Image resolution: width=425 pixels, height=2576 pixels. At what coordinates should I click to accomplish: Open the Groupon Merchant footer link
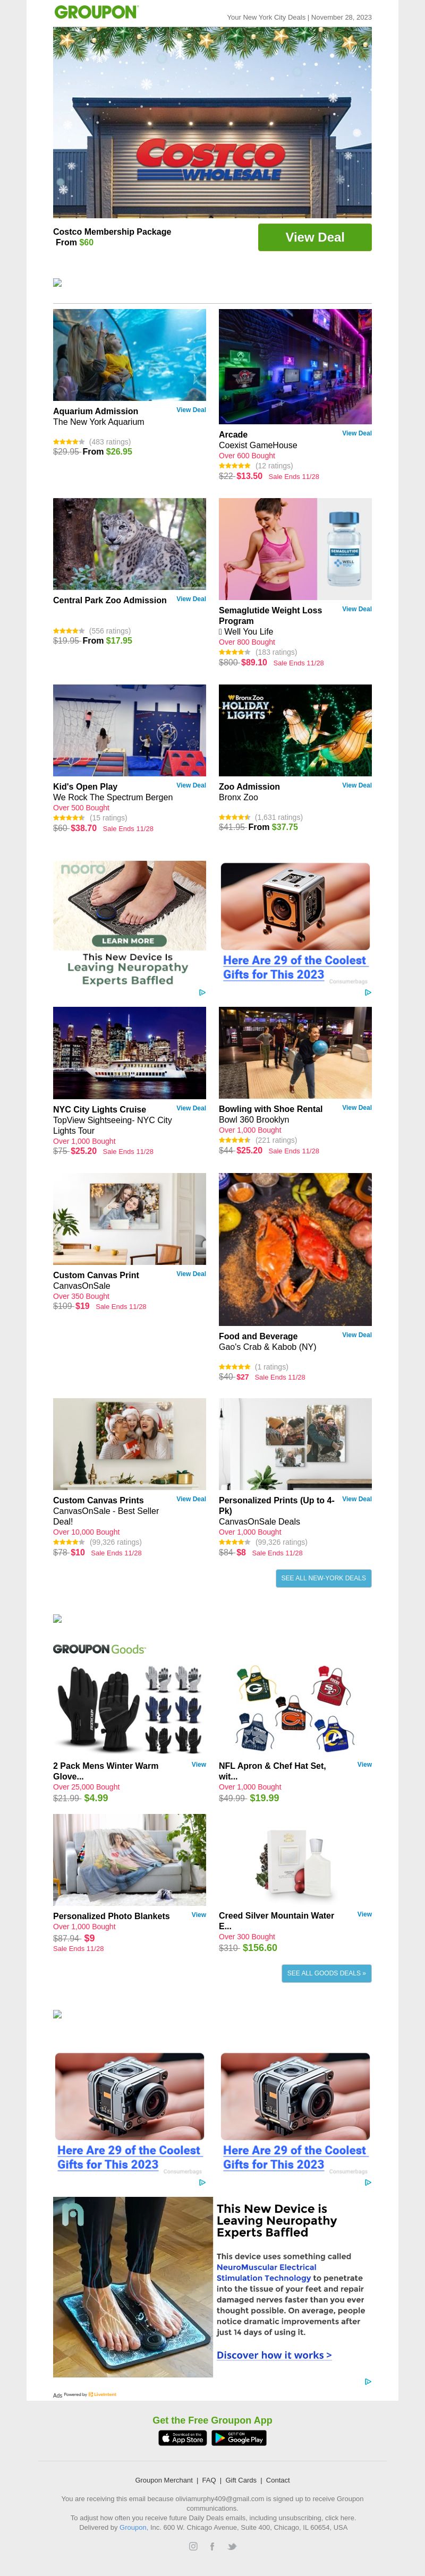164,2480
